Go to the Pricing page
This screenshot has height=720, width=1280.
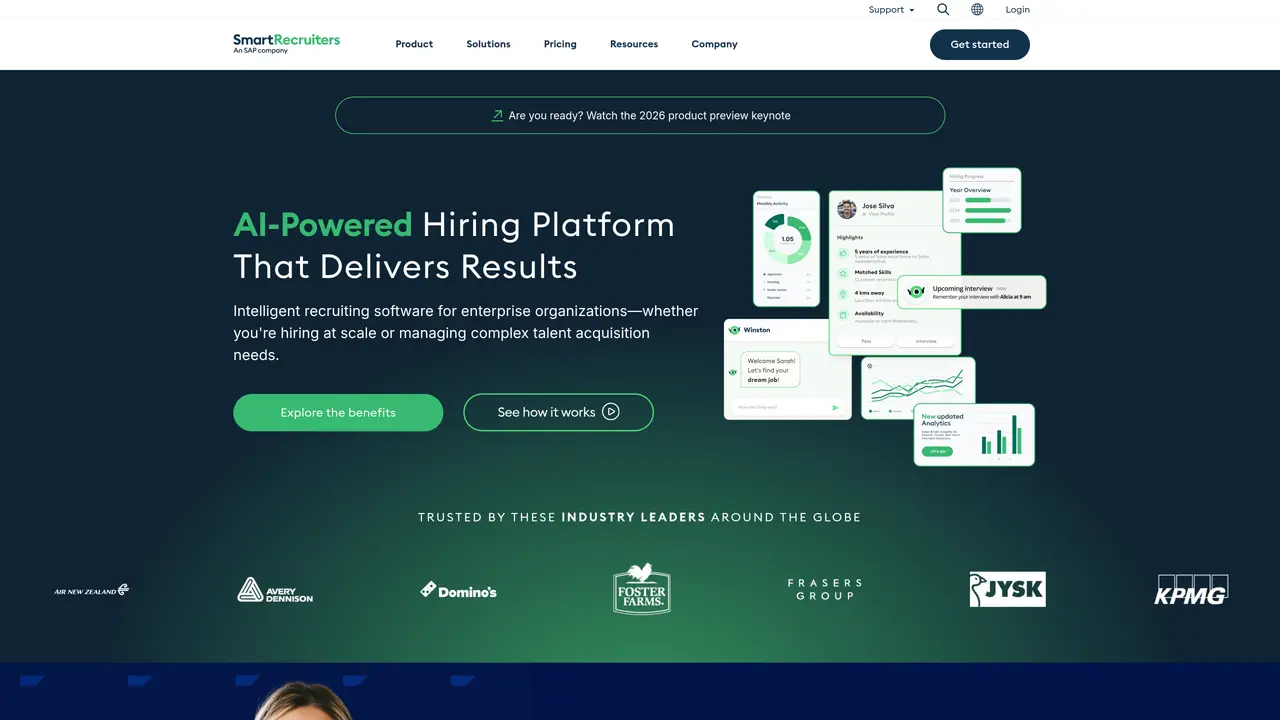(x=560, y=44)
